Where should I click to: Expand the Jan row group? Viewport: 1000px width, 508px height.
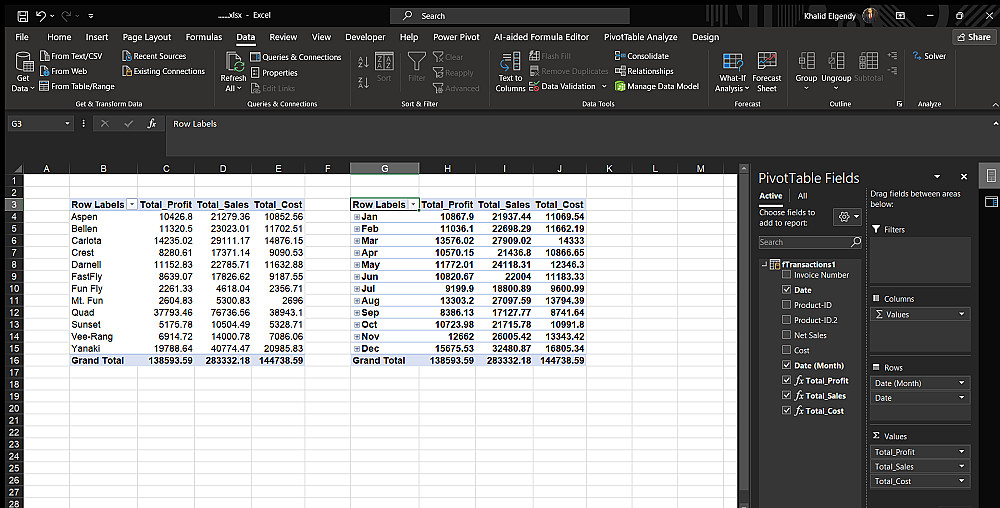[356, 217]
